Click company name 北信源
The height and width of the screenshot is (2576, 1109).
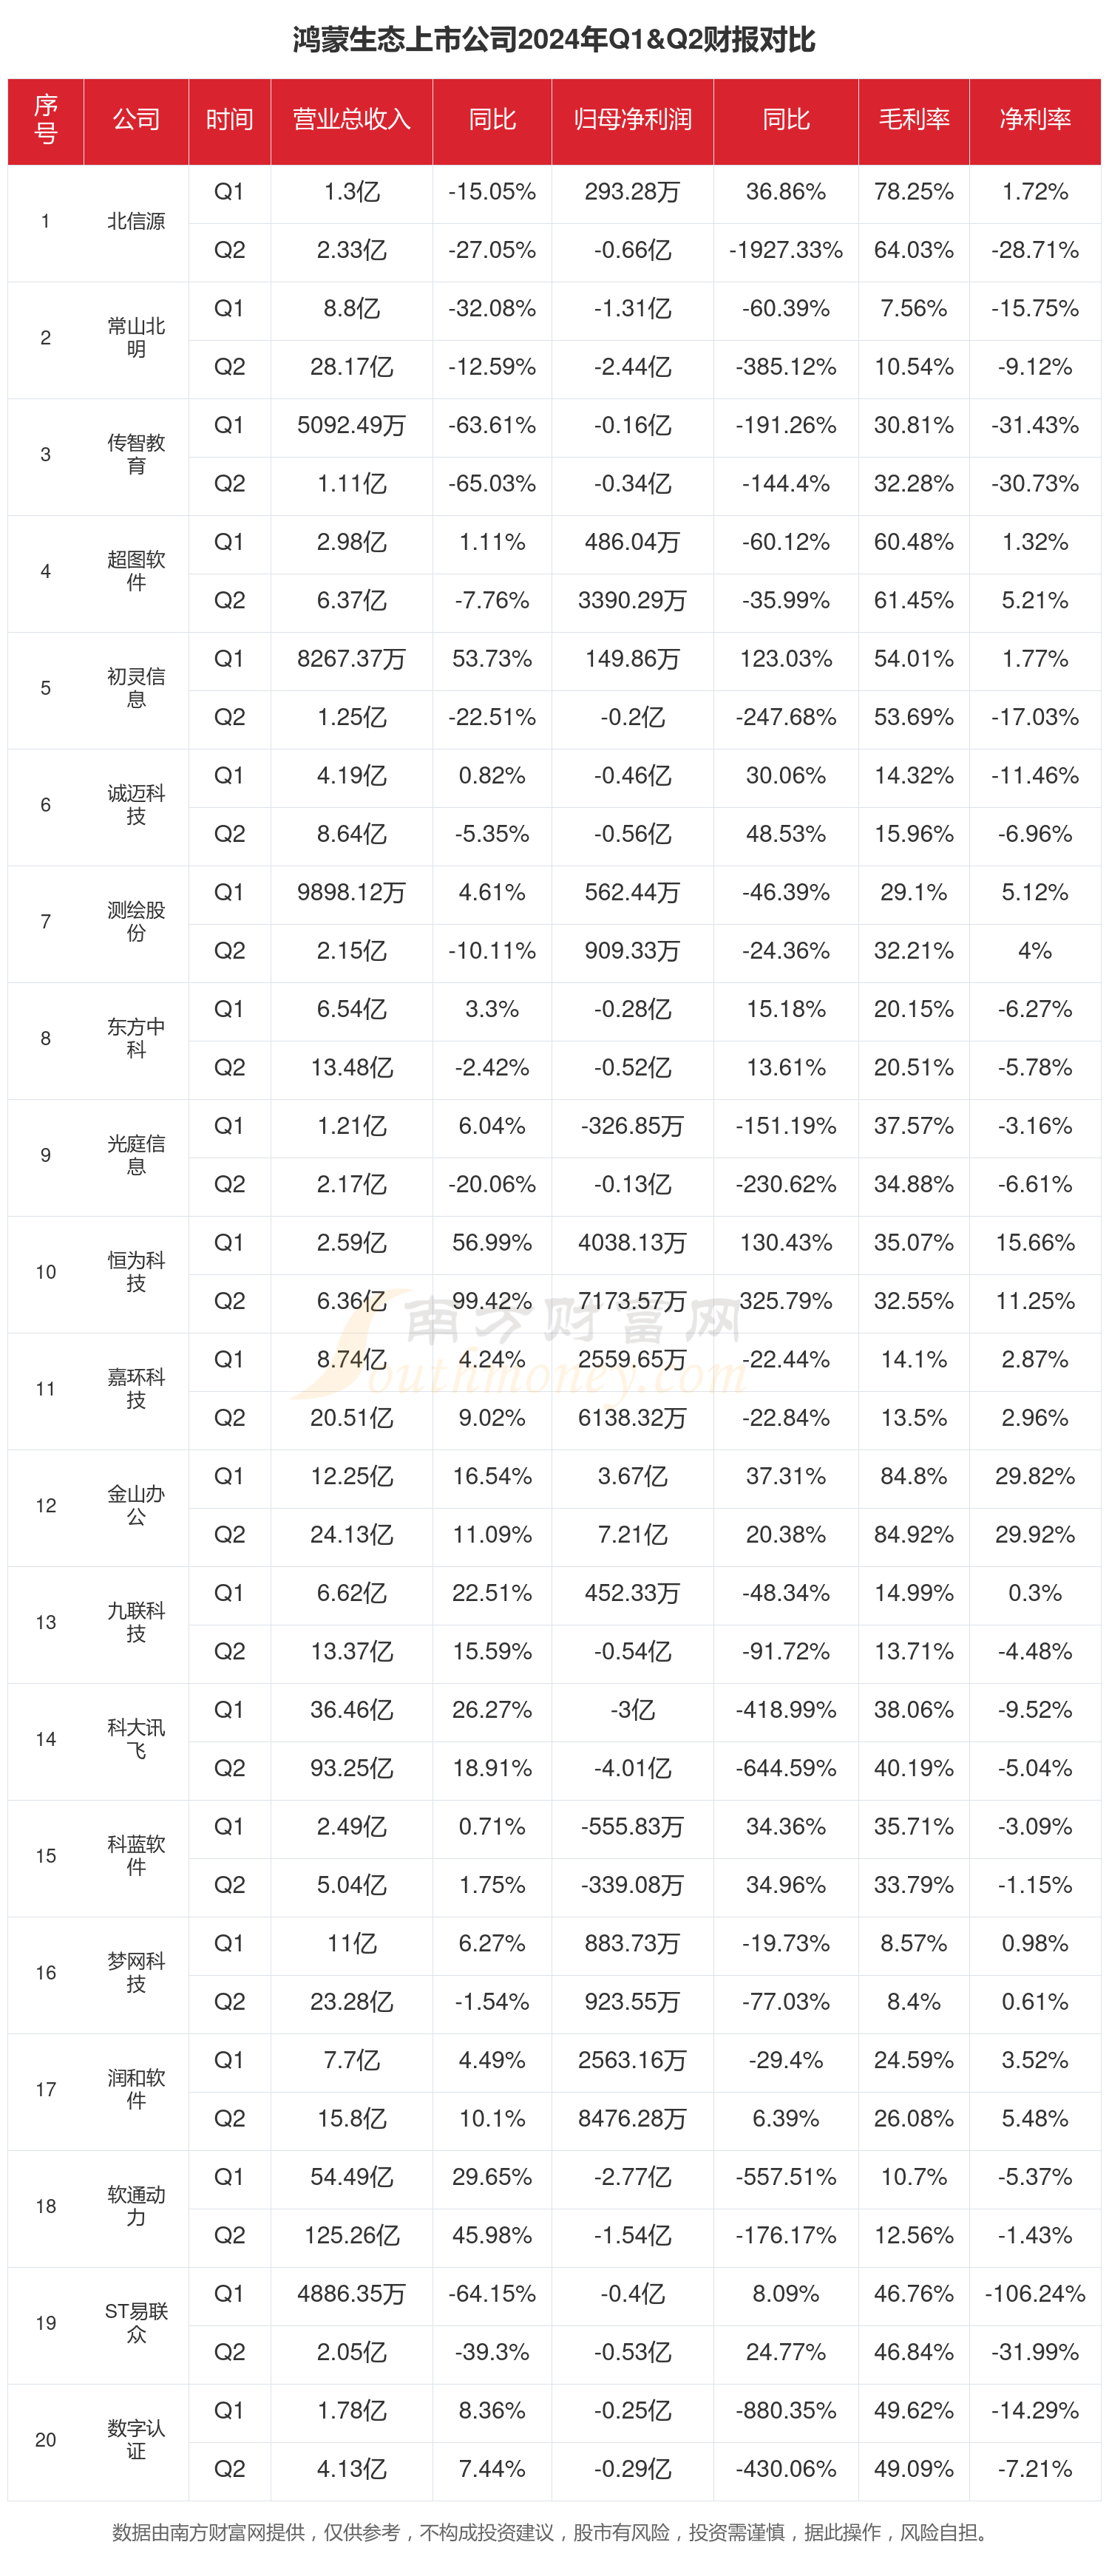136,222
